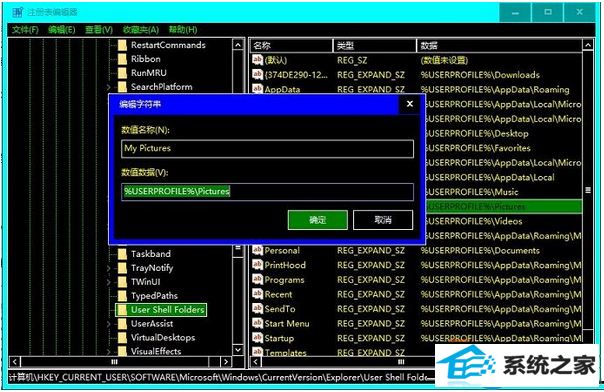Select the User Shell Folders key
The width and height of the screenshot is (604, 392).
[167, 310]
